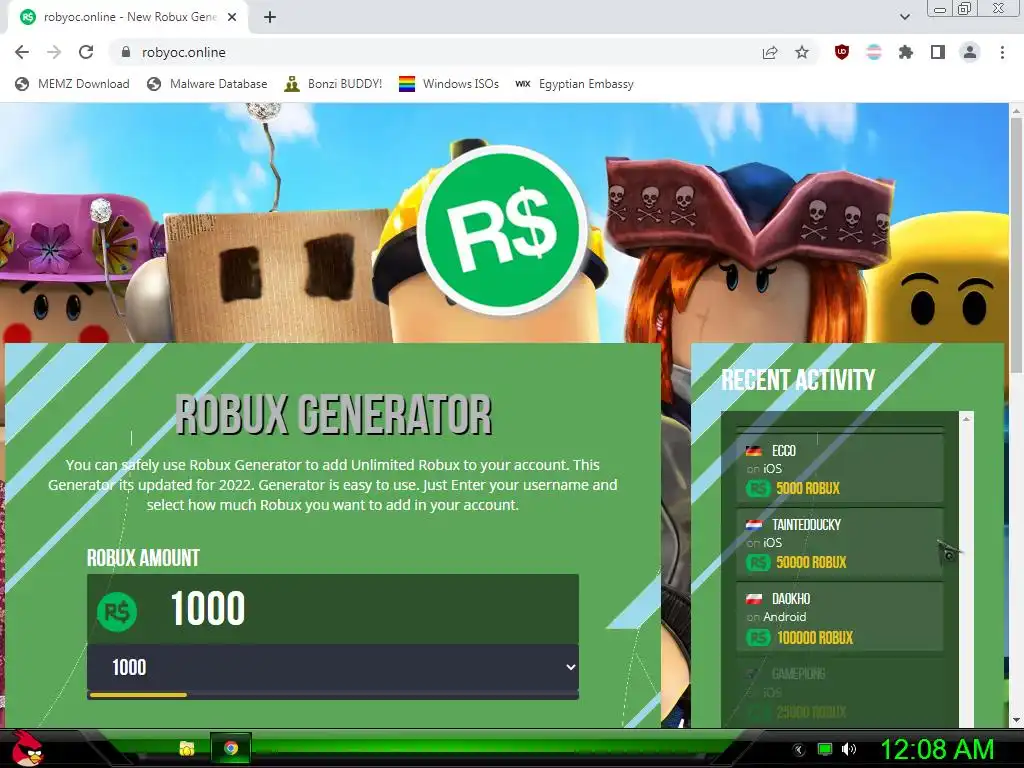This screenshot has width=1024, height=768.
Task: Click the Polish flag next to DAOKHO
Action: click(x=754, y=598)
